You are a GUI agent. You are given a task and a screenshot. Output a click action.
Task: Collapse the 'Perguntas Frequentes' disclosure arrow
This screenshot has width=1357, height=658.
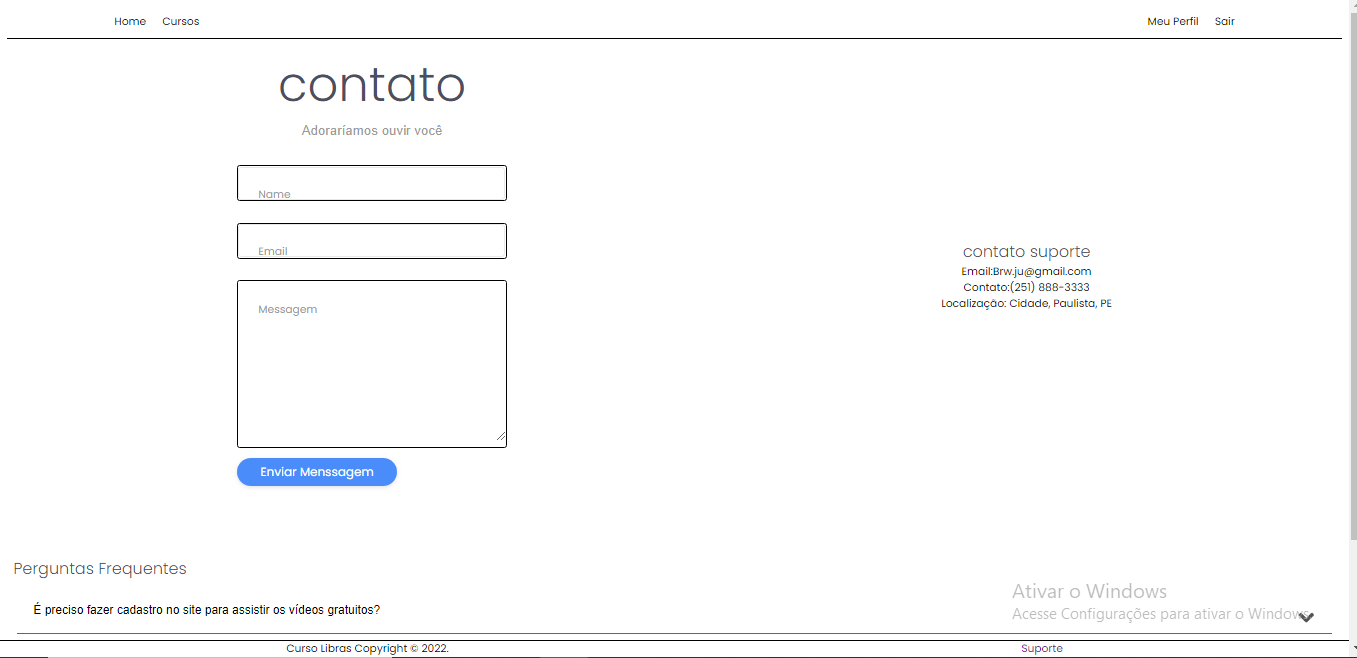pos(1307,617)
